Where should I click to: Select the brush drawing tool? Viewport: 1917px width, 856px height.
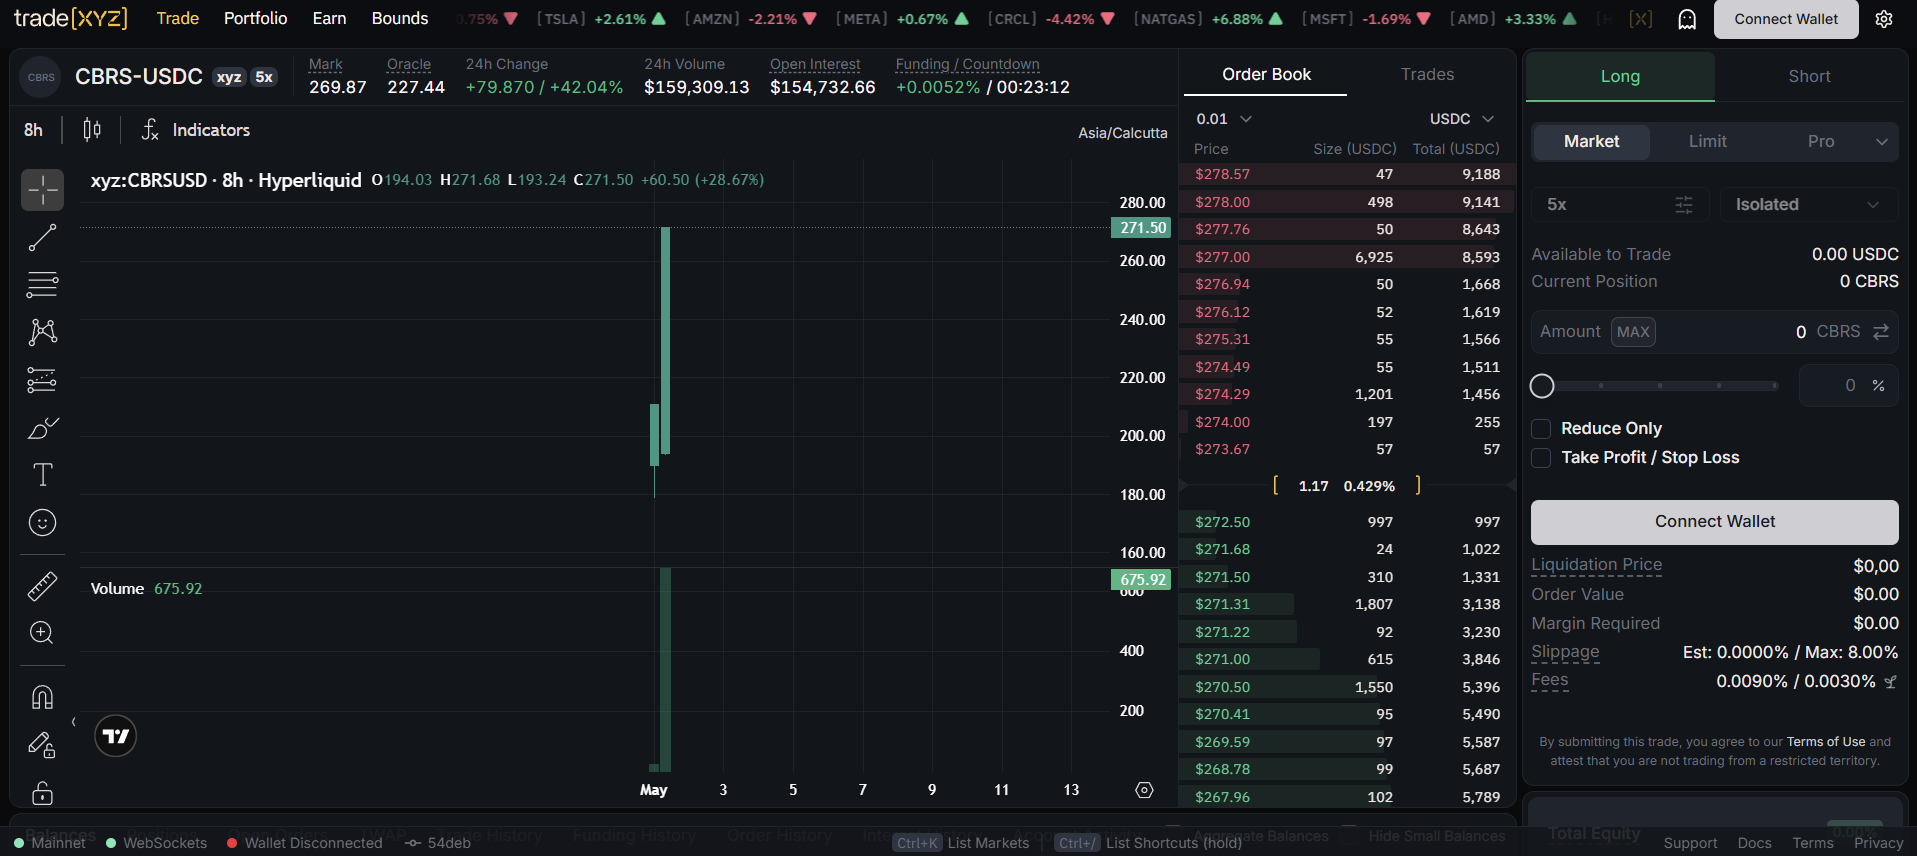tap(42, 428)
